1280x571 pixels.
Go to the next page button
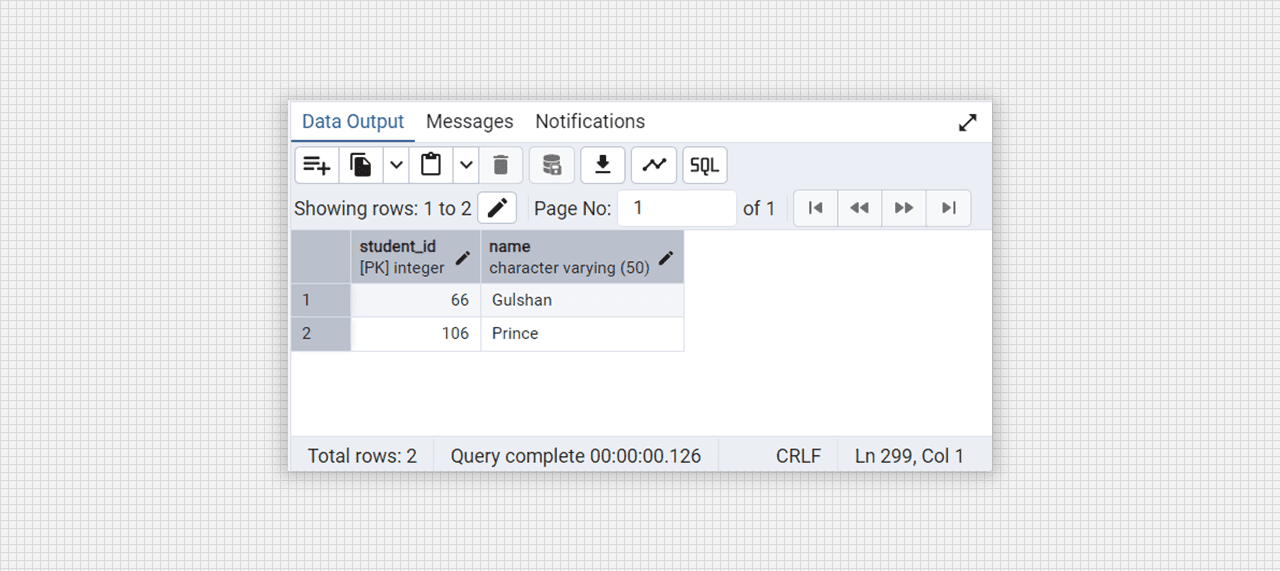[904, 208]
